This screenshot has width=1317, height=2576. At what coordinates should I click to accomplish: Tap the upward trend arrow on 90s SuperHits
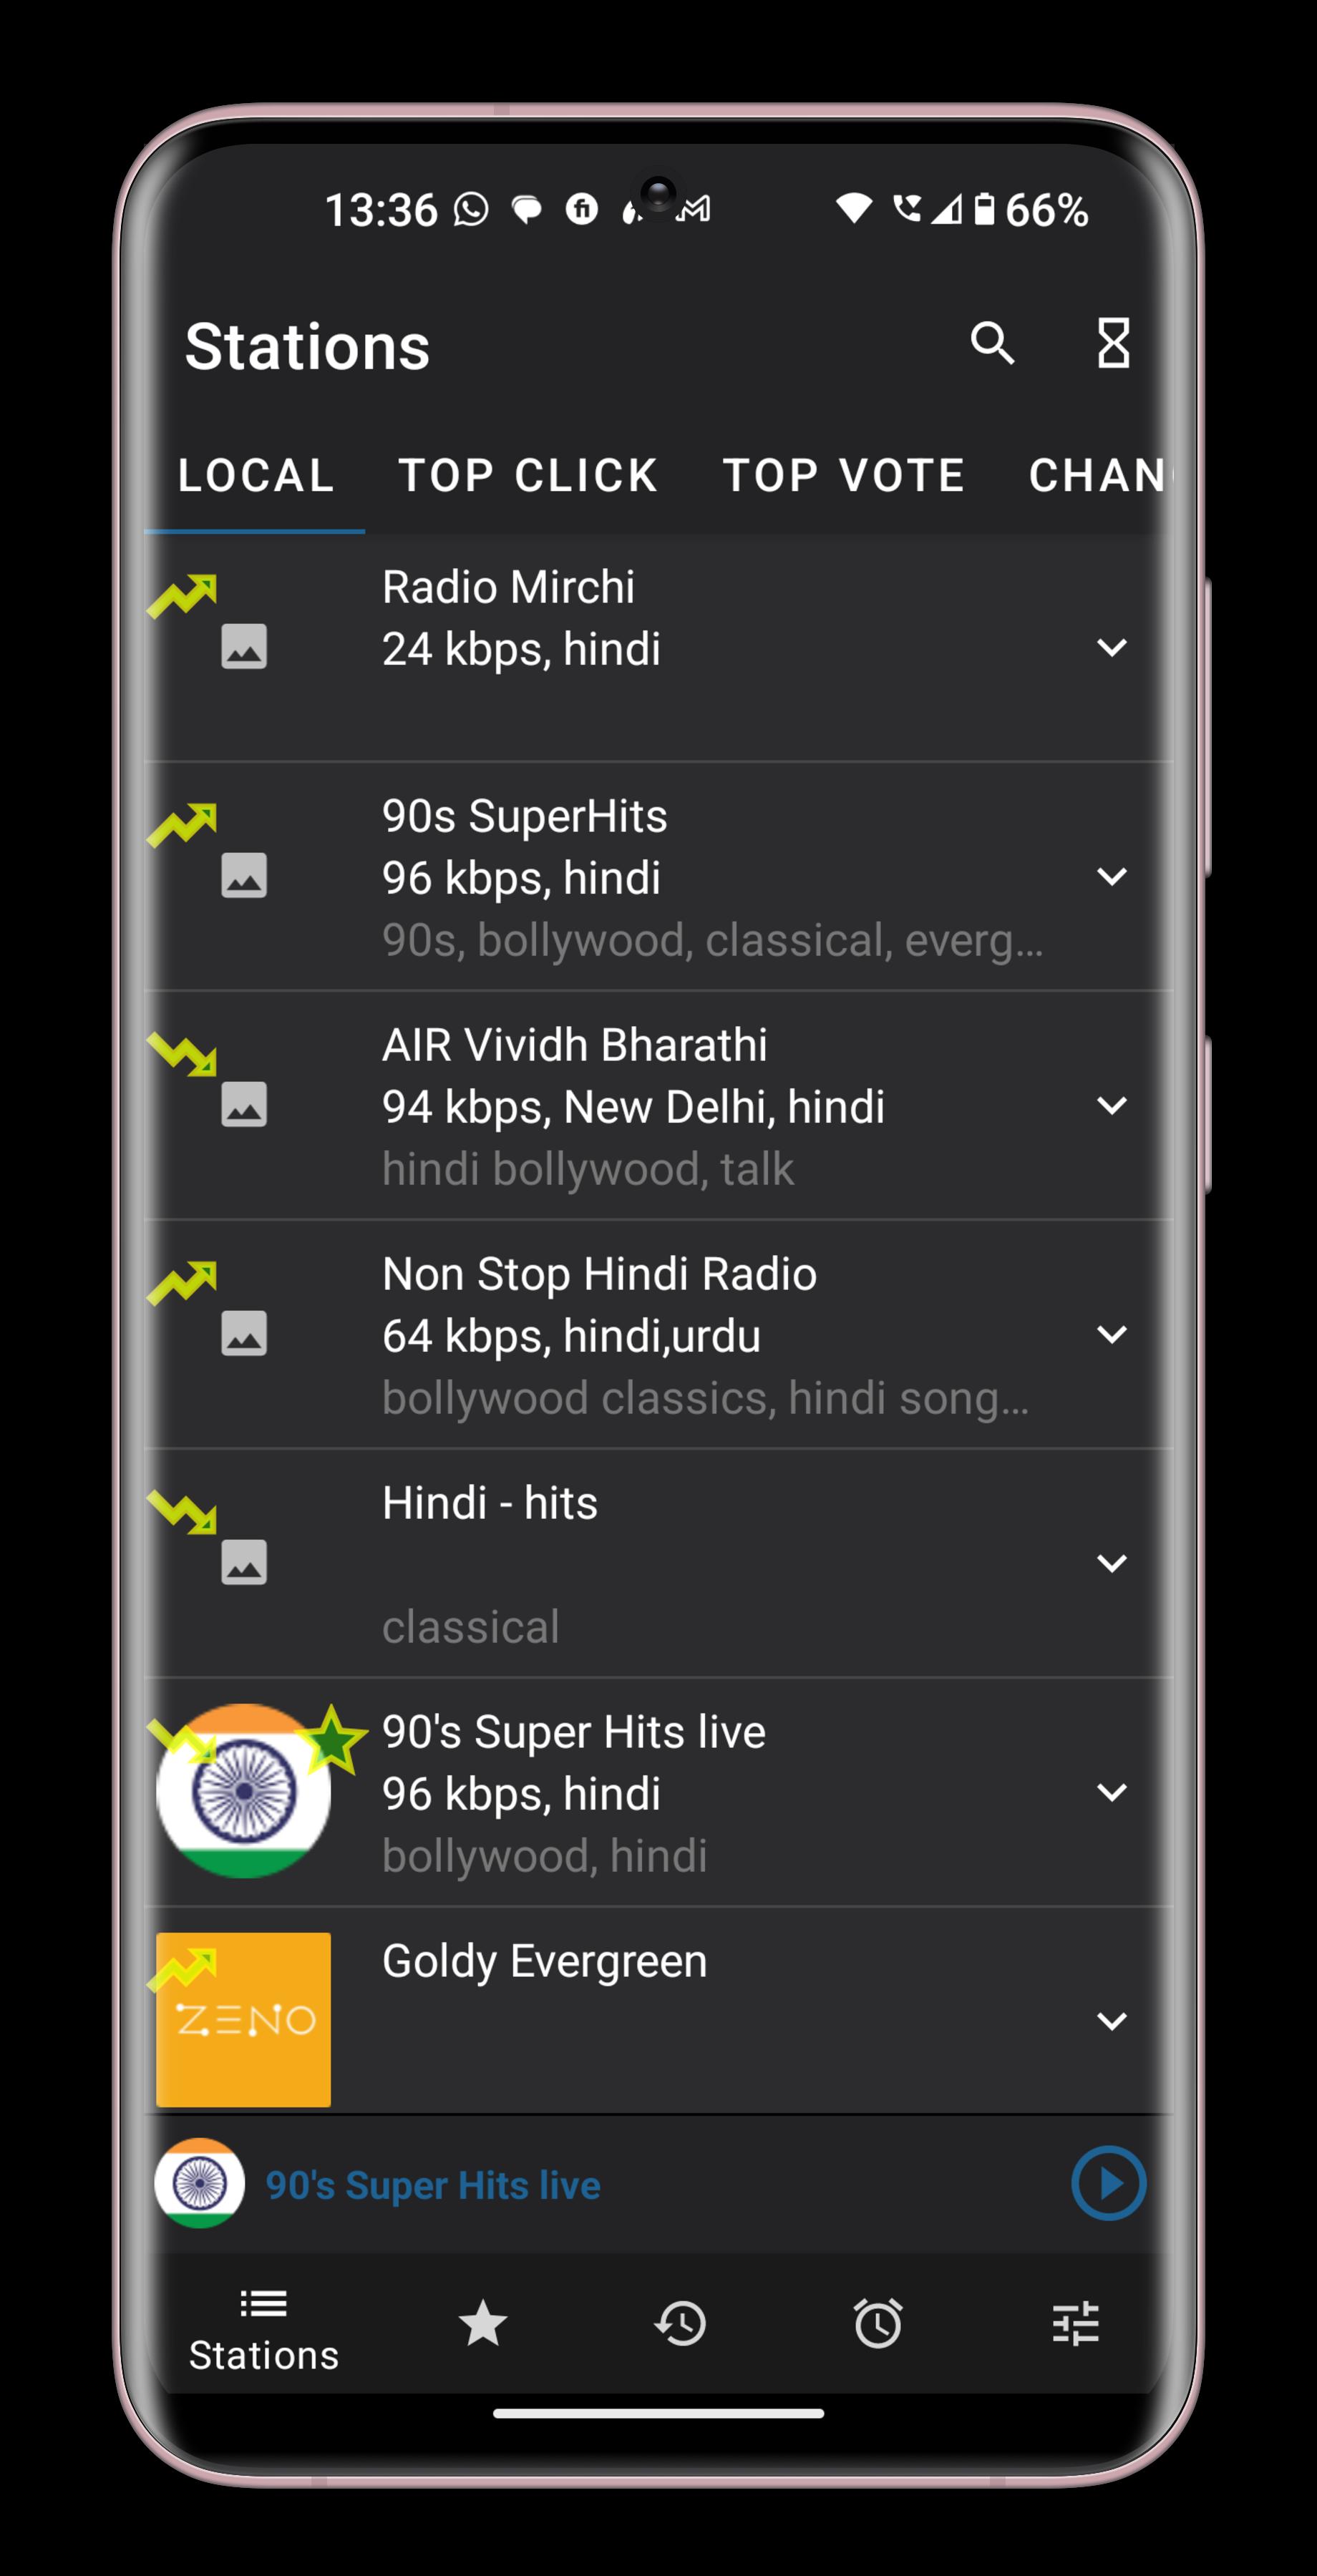182,825
